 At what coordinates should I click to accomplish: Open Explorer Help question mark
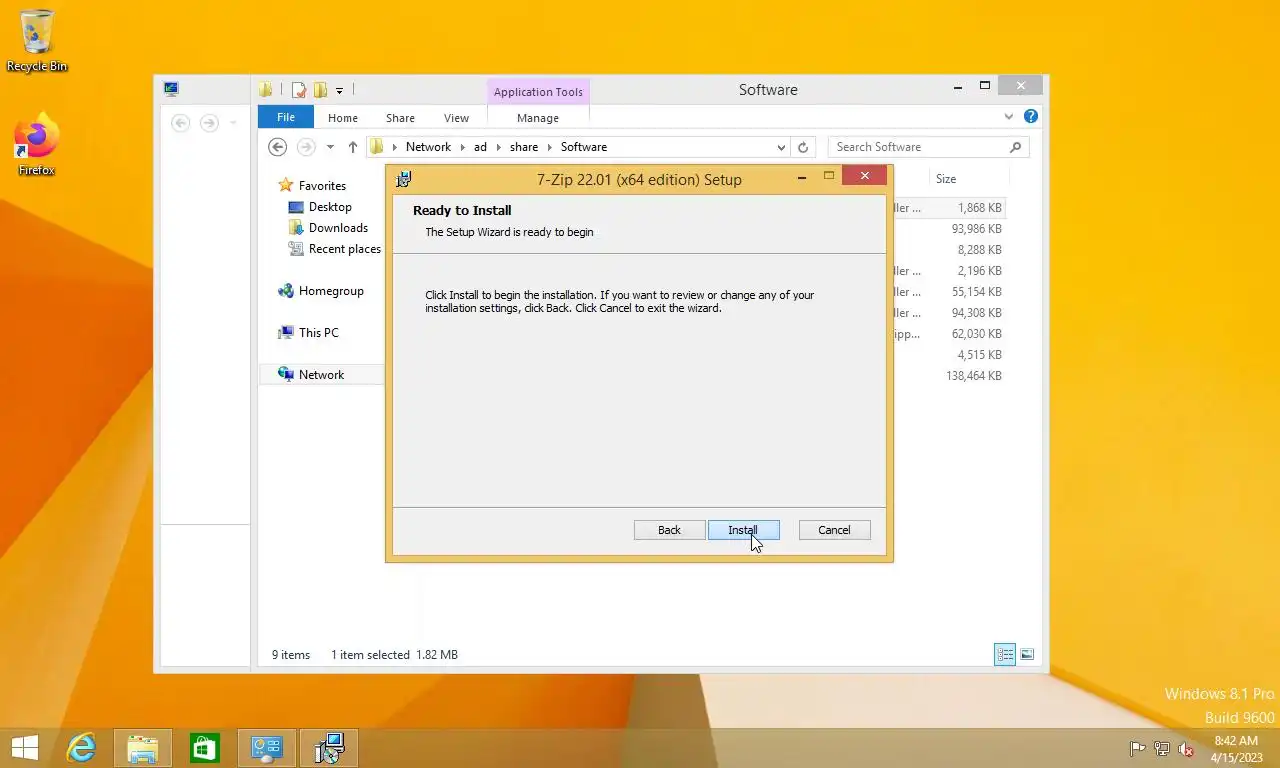click(x=1031, y=117)
